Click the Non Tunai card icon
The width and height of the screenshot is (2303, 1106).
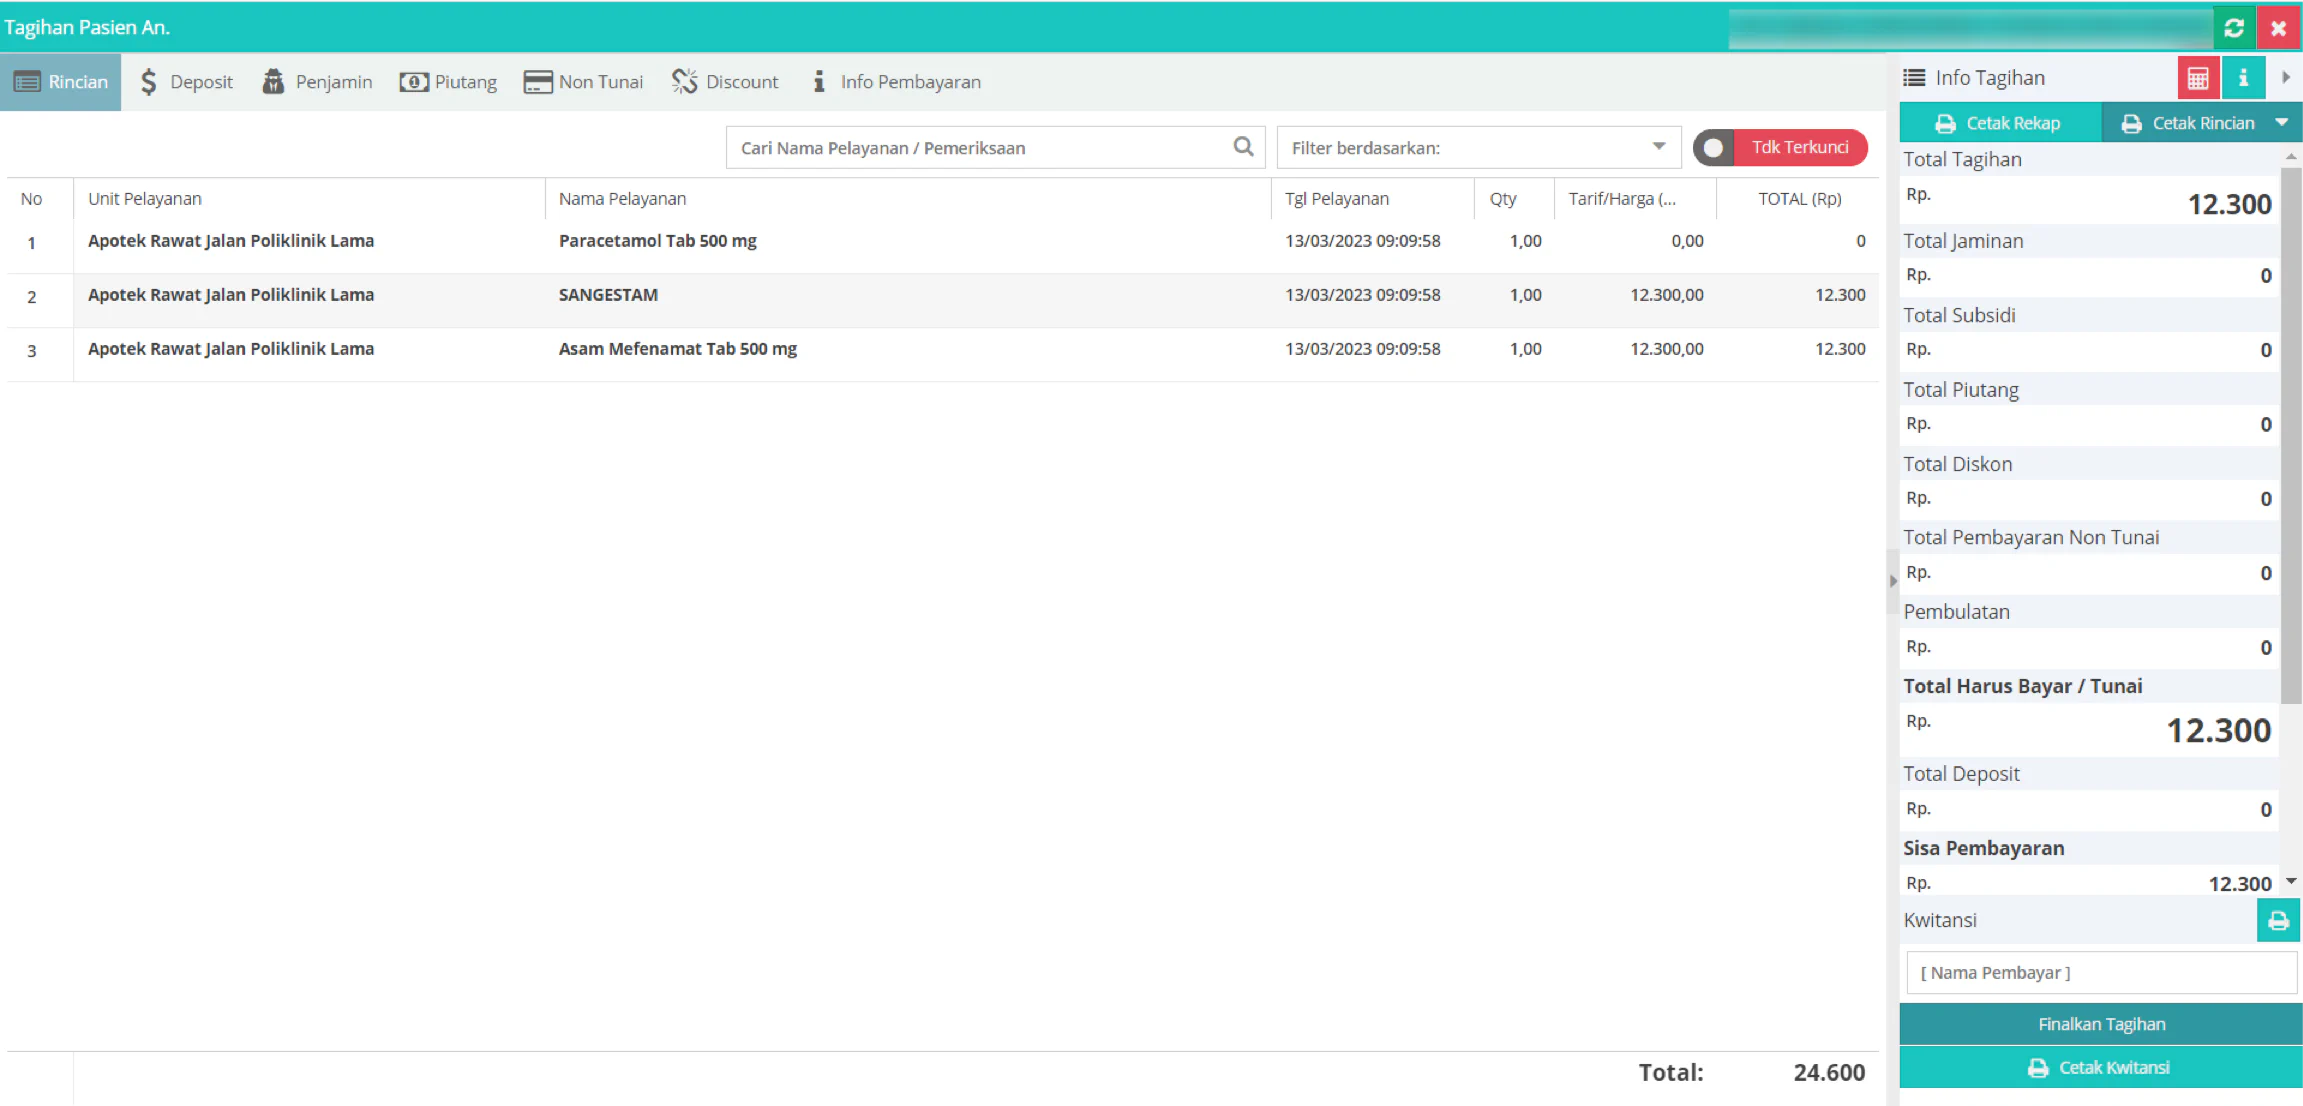538,82
